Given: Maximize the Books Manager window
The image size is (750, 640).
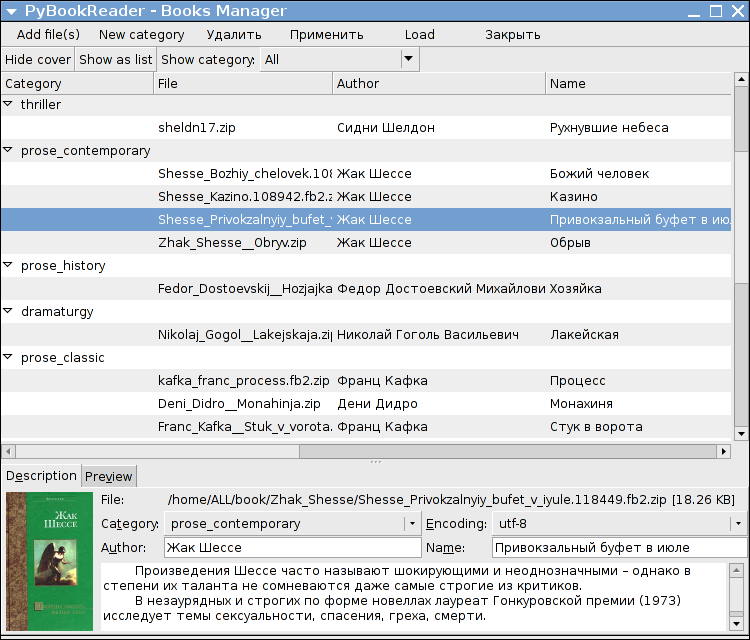Looking at the screenshot, I should (x=716, y=11).
